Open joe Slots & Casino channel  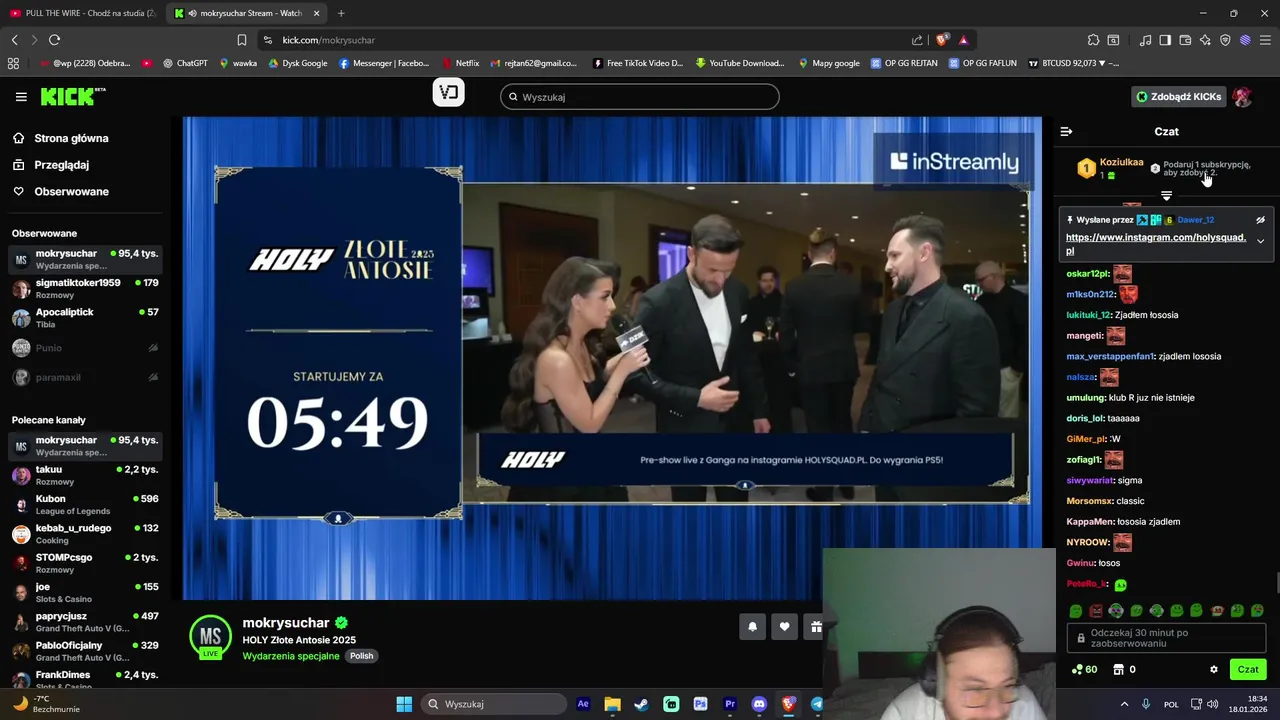(x=85, y=592)
